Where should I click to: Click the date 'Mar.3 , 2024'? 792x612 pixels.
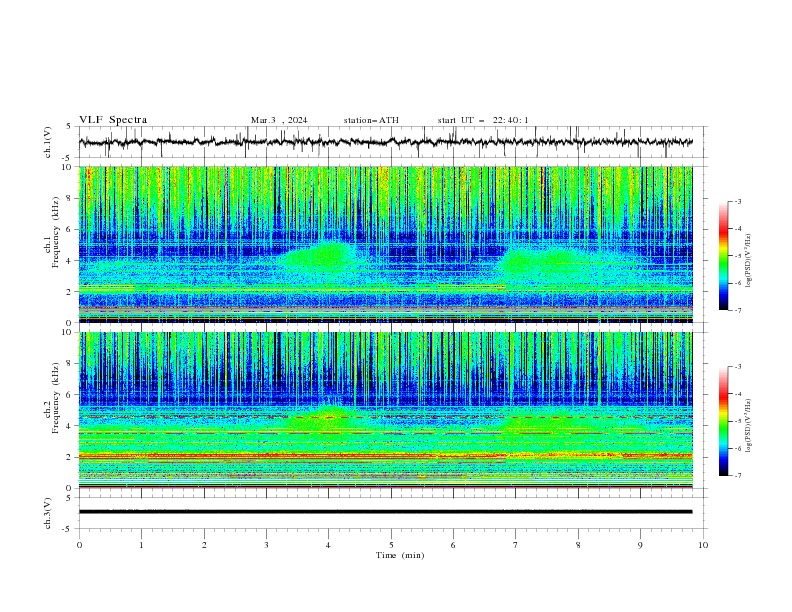click(279, 120)
